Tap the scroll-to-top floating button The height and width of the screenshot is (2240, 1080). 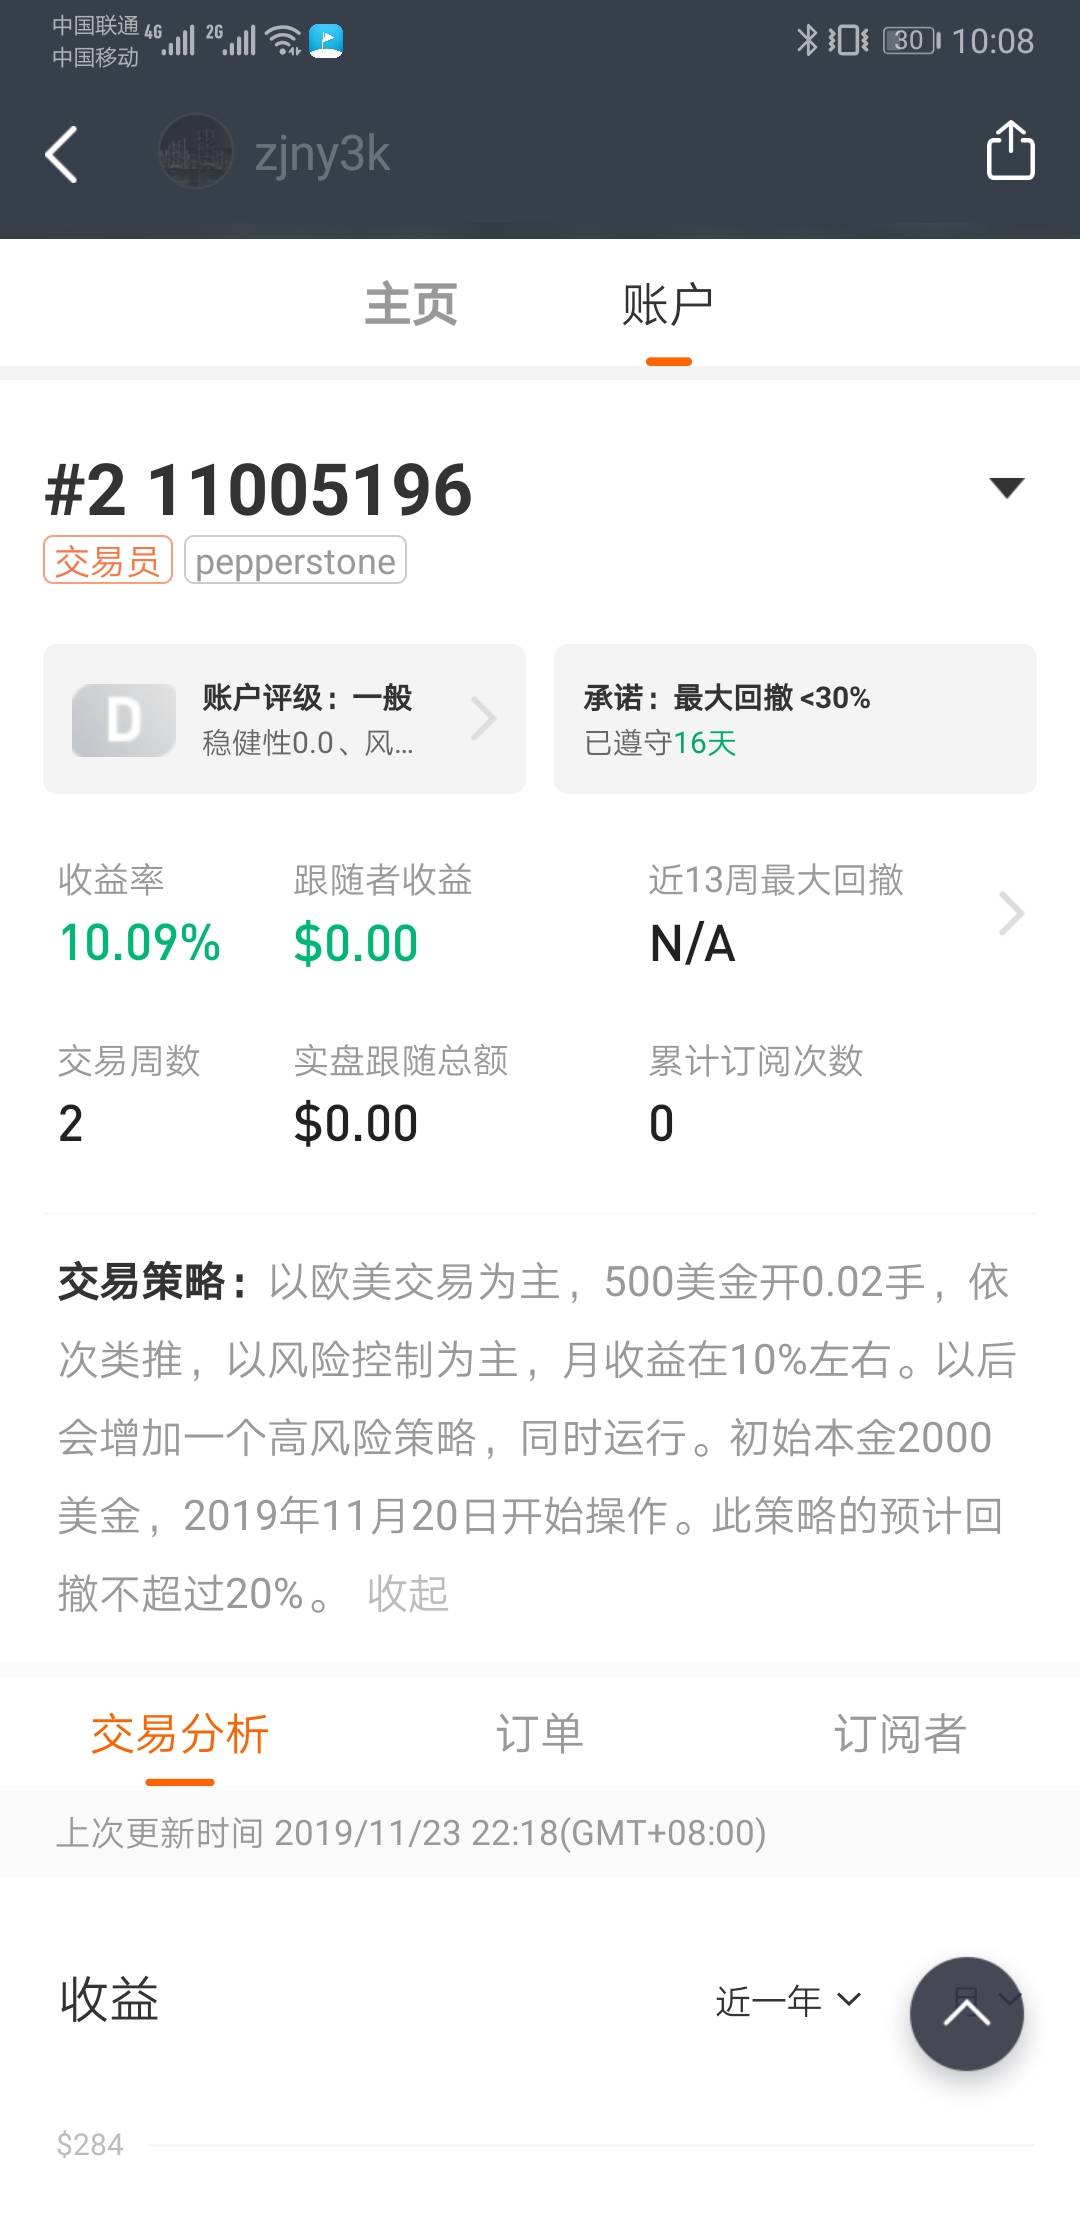966,2013
